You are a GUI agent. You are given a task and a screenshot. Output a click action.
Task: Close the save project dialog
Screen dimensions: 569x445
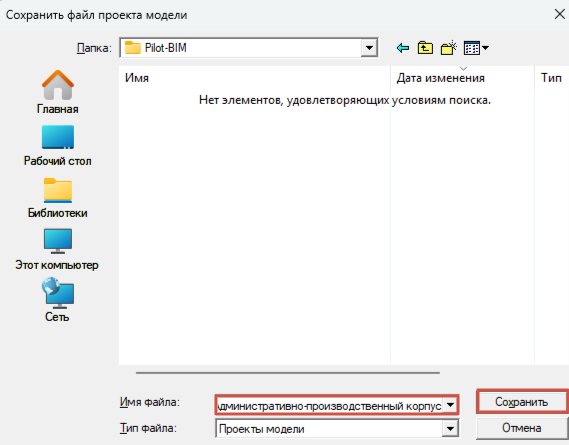coord(560,15)
